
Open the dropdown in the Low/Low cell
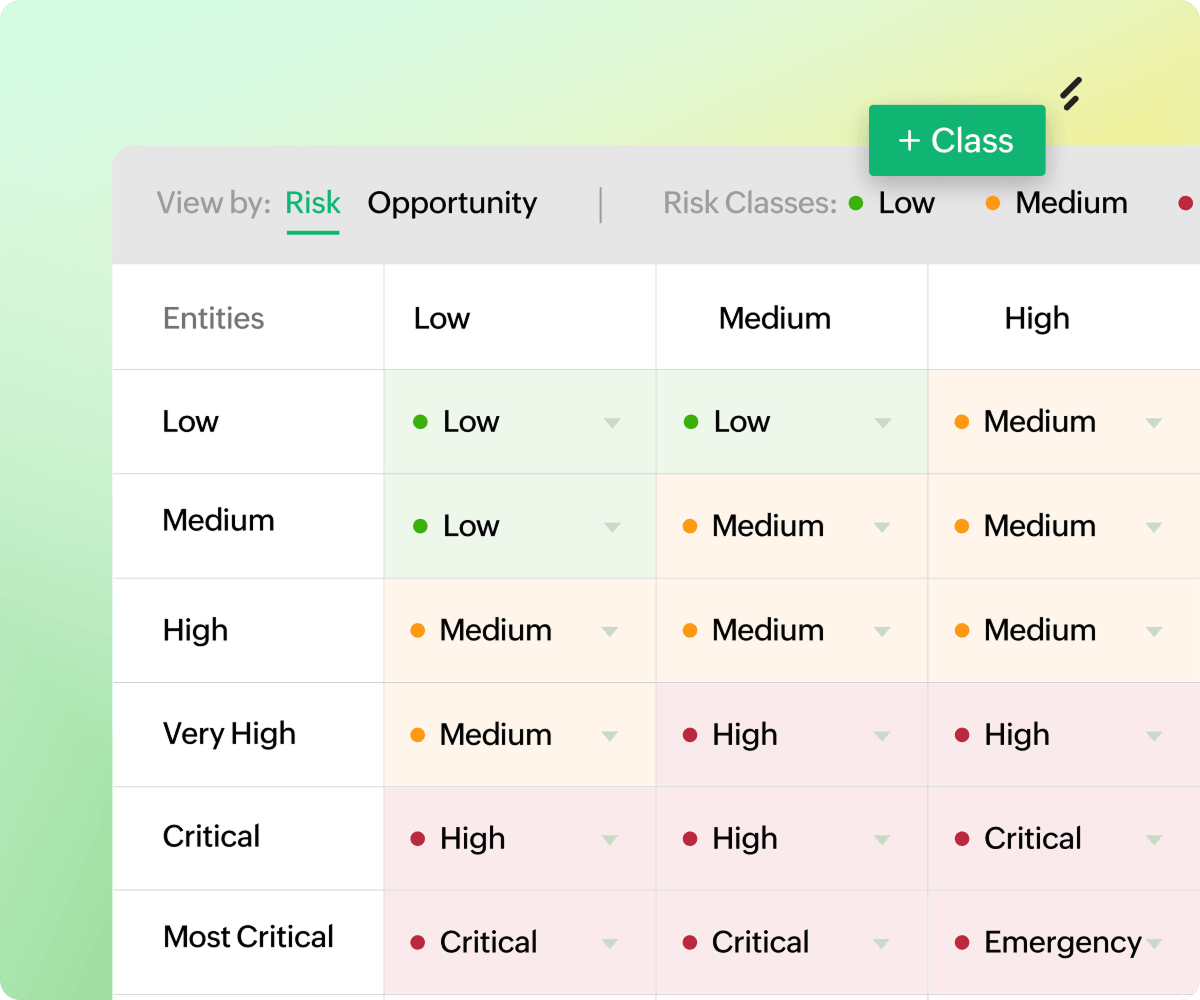pyautogui.click(x=612, y=422)
